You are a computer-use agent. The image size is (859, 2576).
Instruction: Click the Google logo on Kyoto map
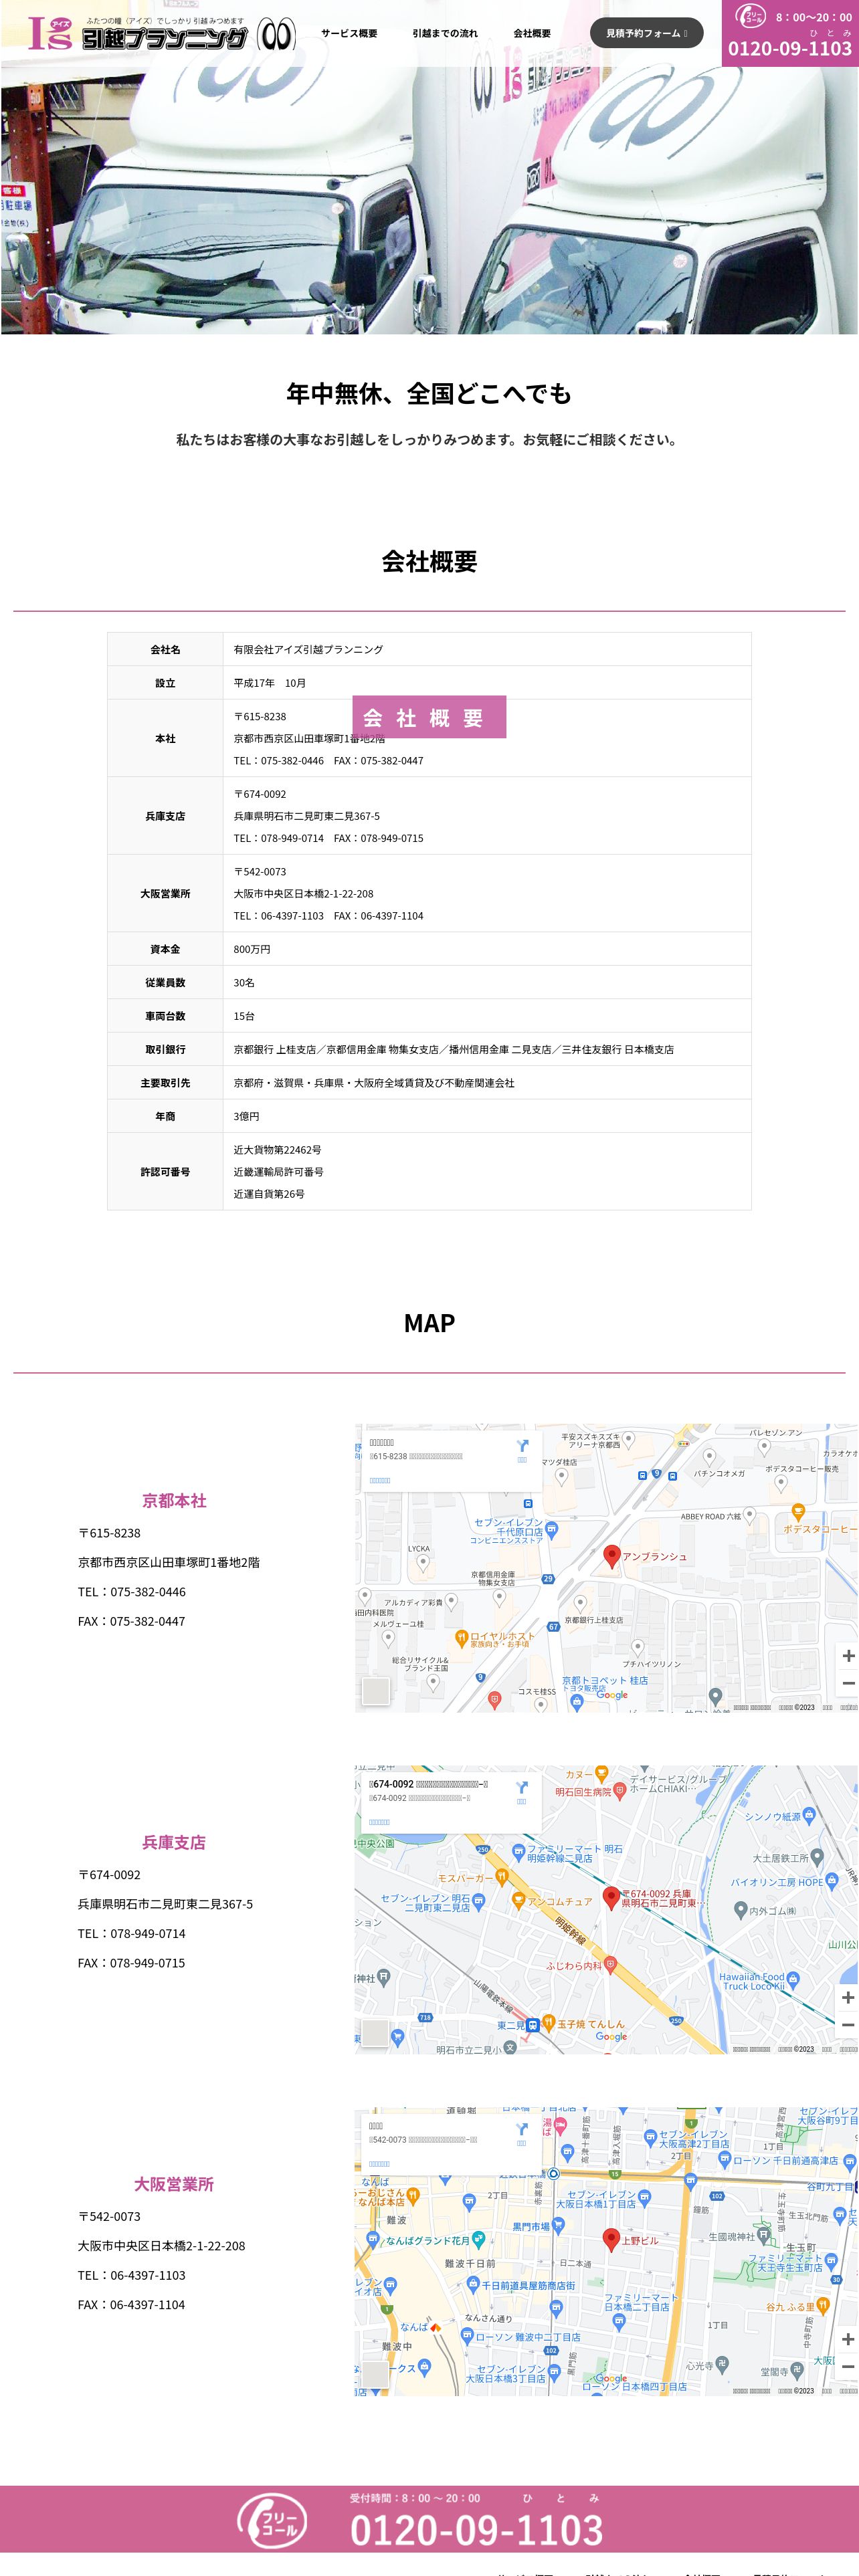coord(612,1695)
